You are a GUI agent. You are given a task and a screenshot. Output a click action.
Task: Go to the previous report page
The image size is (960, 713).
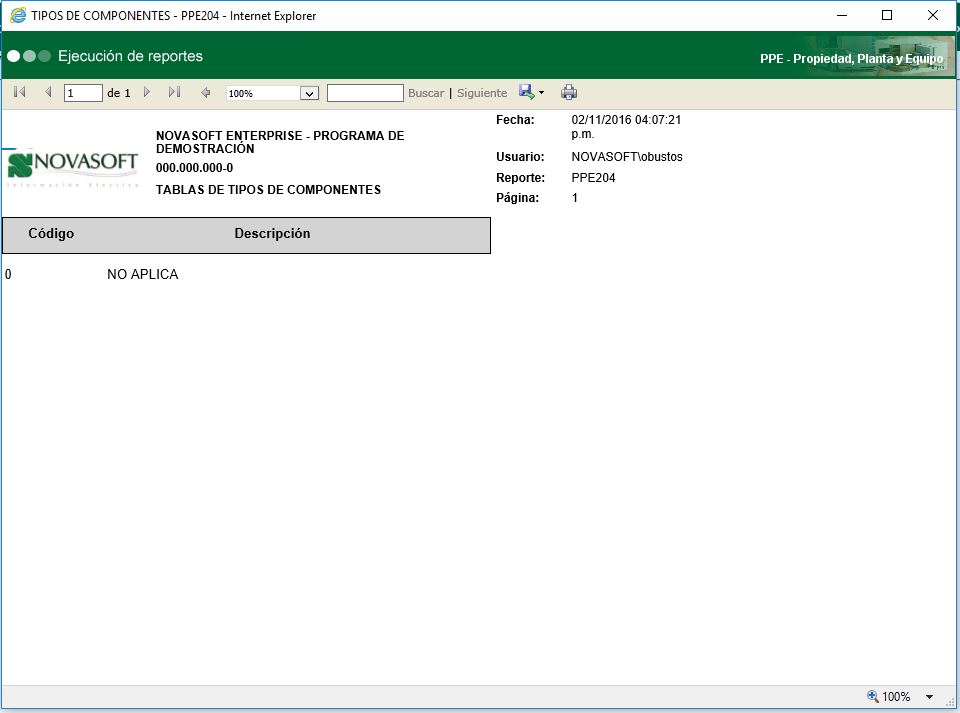click(x=48, y=92)
